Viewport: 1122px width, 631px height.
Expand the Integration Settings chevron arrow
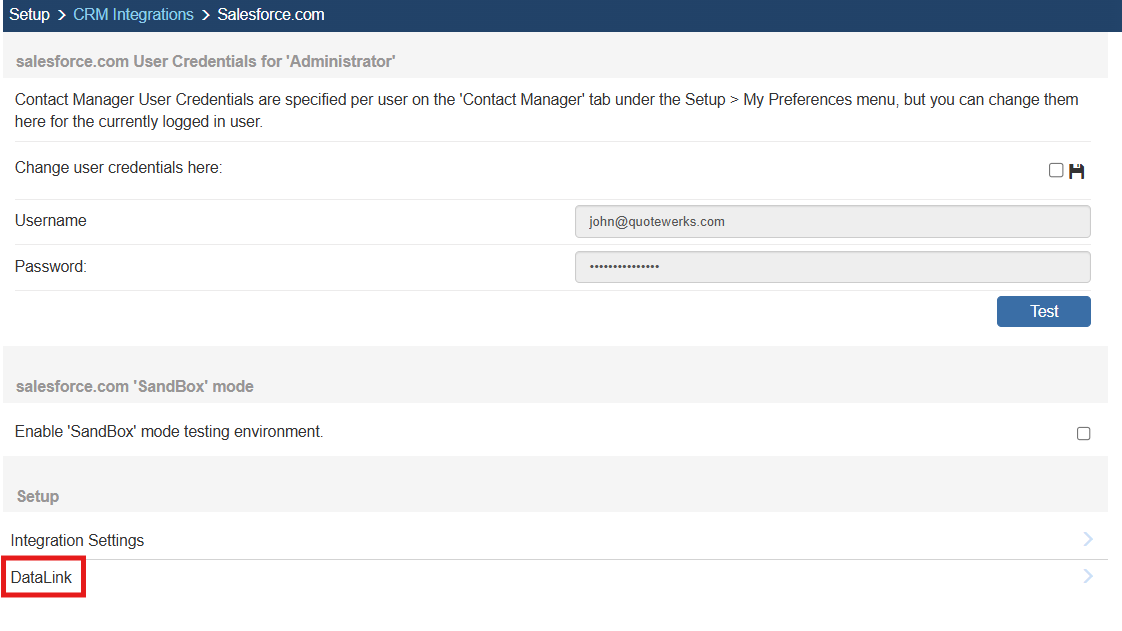[1088, 540]
